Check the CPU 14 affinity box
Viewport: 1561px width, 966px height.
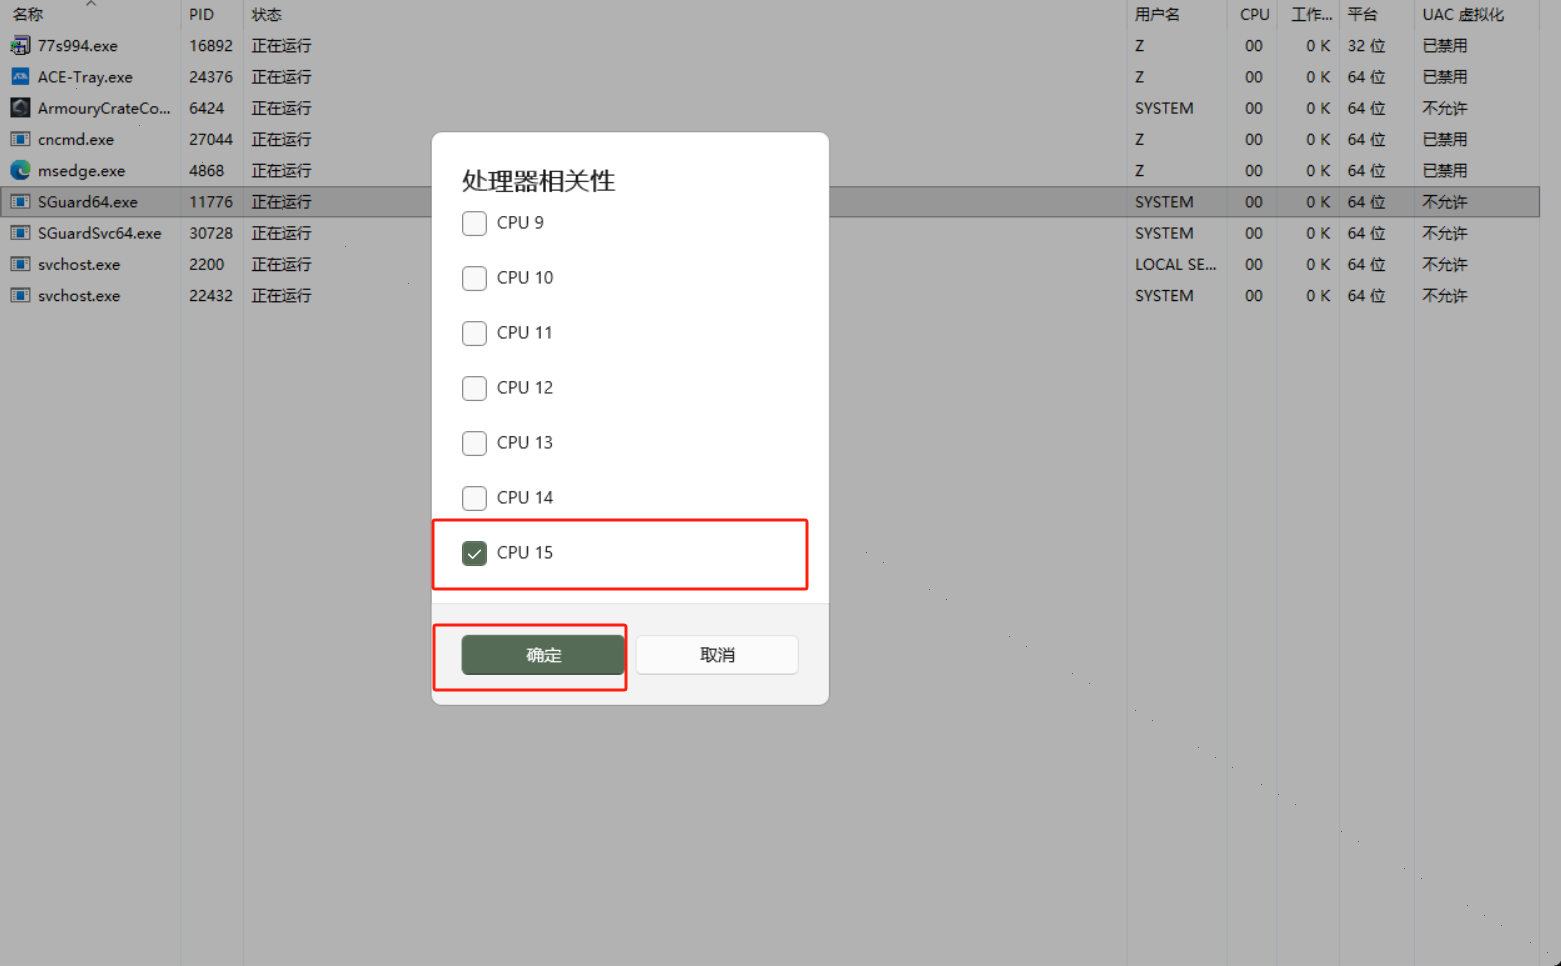(474, 498)
